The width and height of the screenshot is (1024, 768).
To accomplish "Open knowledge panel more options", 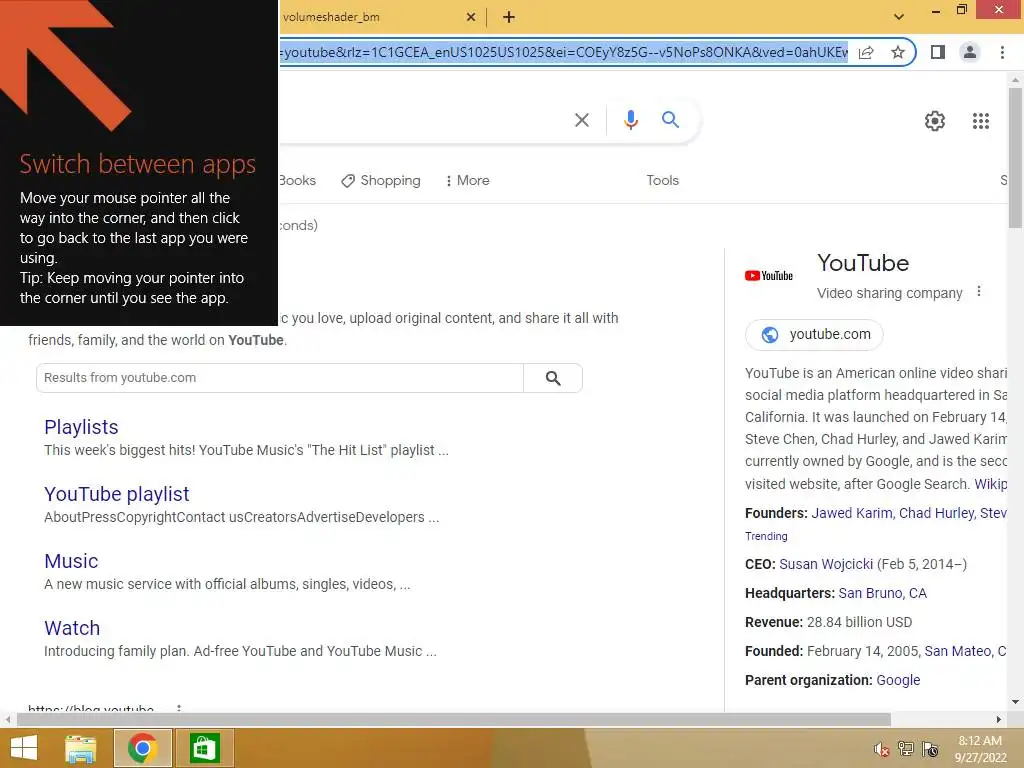I will click(x=978, y=291).
